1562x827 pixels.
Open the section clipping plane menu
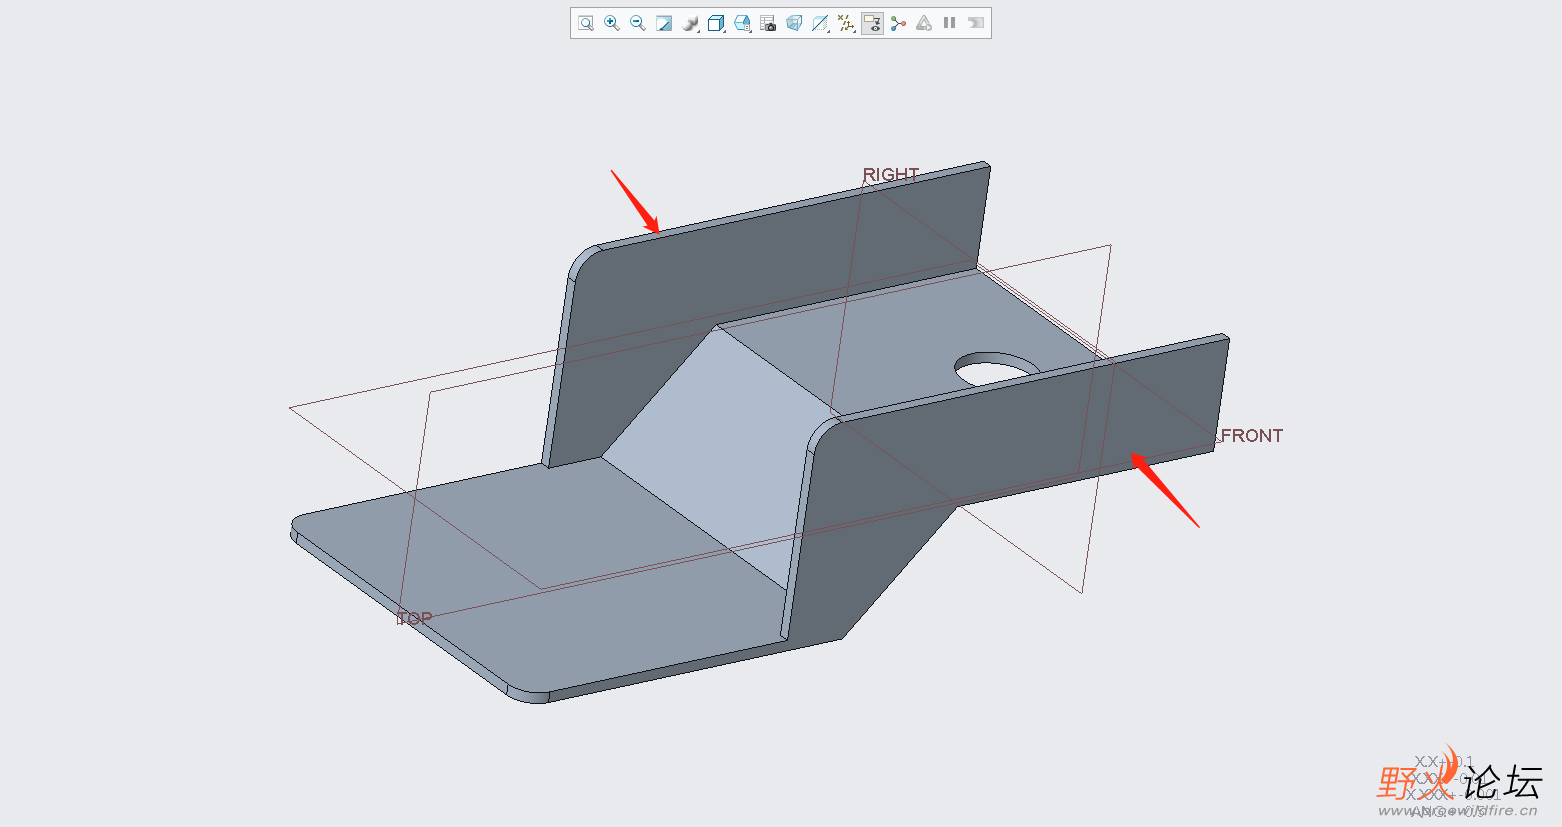(x=820, y=23)
